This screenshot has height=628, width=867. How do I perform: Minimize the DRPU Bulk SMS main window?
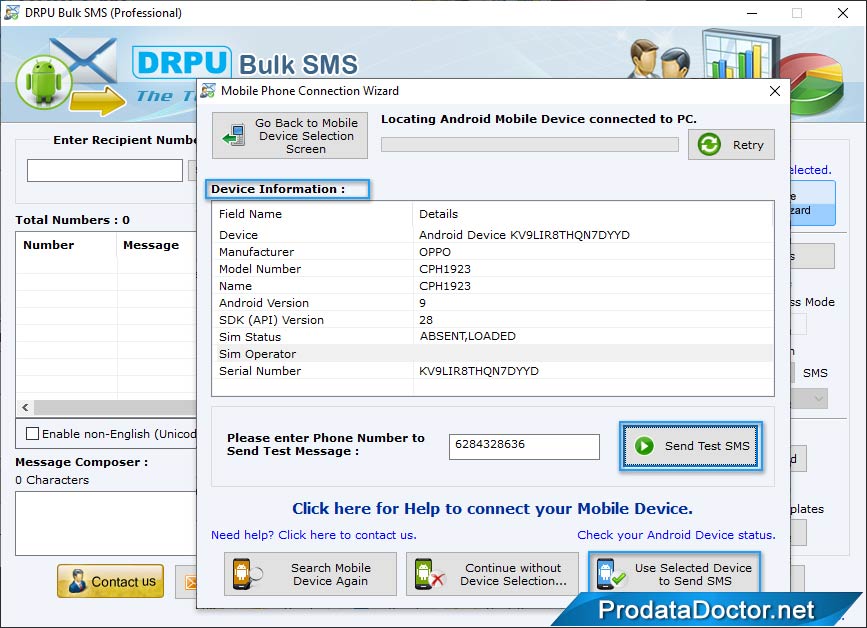[751, 13]
